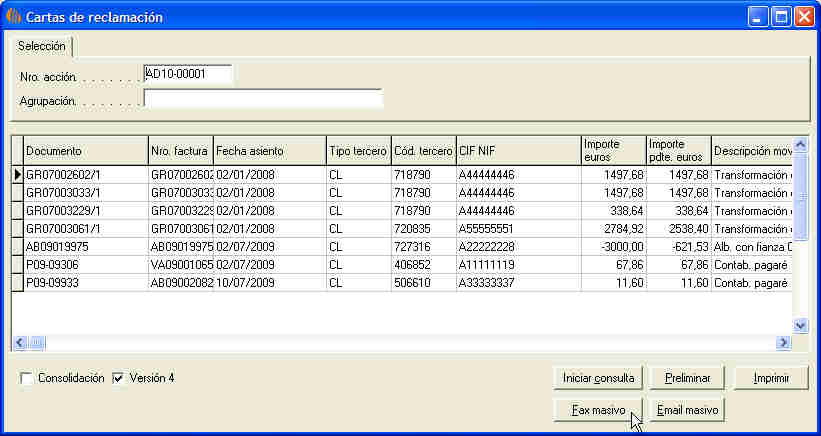Viewport: 821px width, 436px height.
Task: Click amount cell -3000,00
Action: click(x=614, y=247)
